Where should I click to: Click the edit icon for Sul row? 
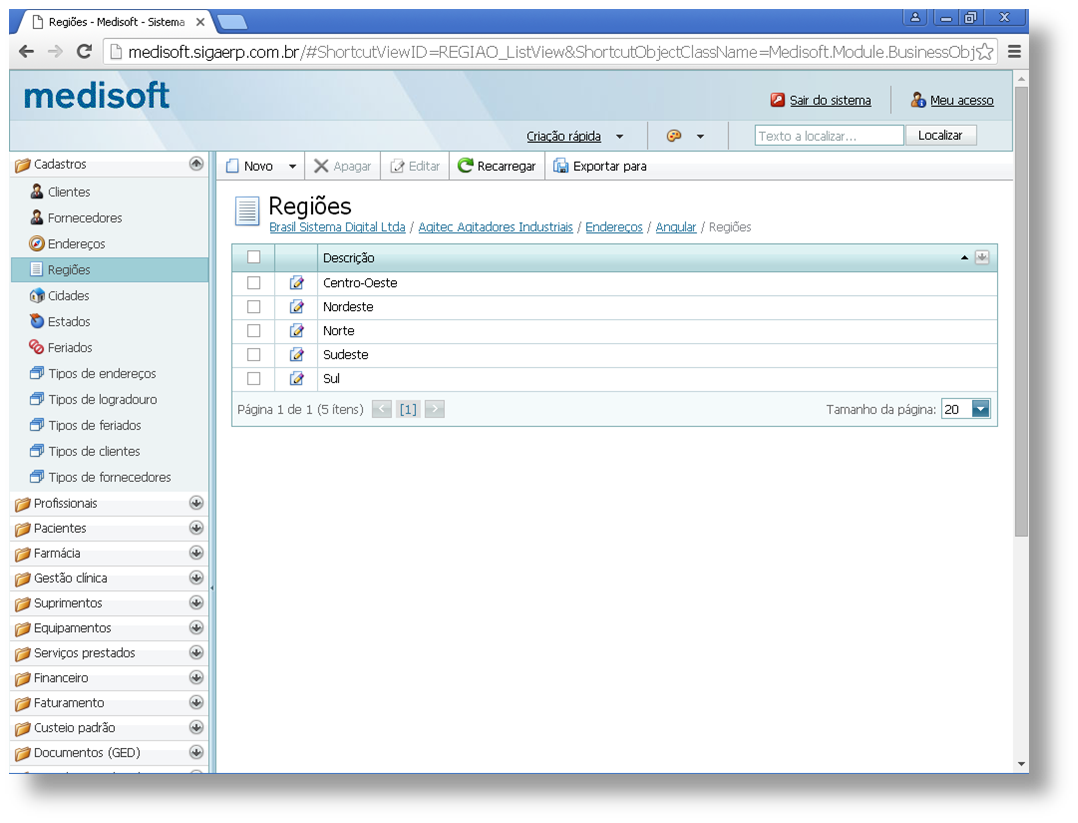296,379
